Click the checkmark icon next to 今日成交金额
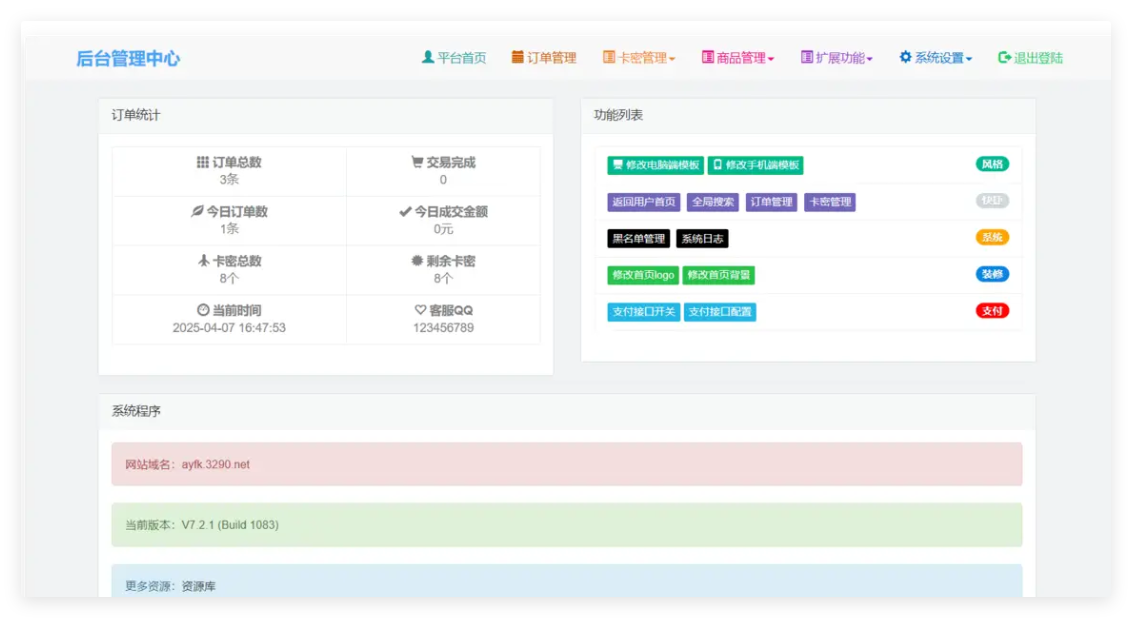The image size is (1132, 618). 405,212
